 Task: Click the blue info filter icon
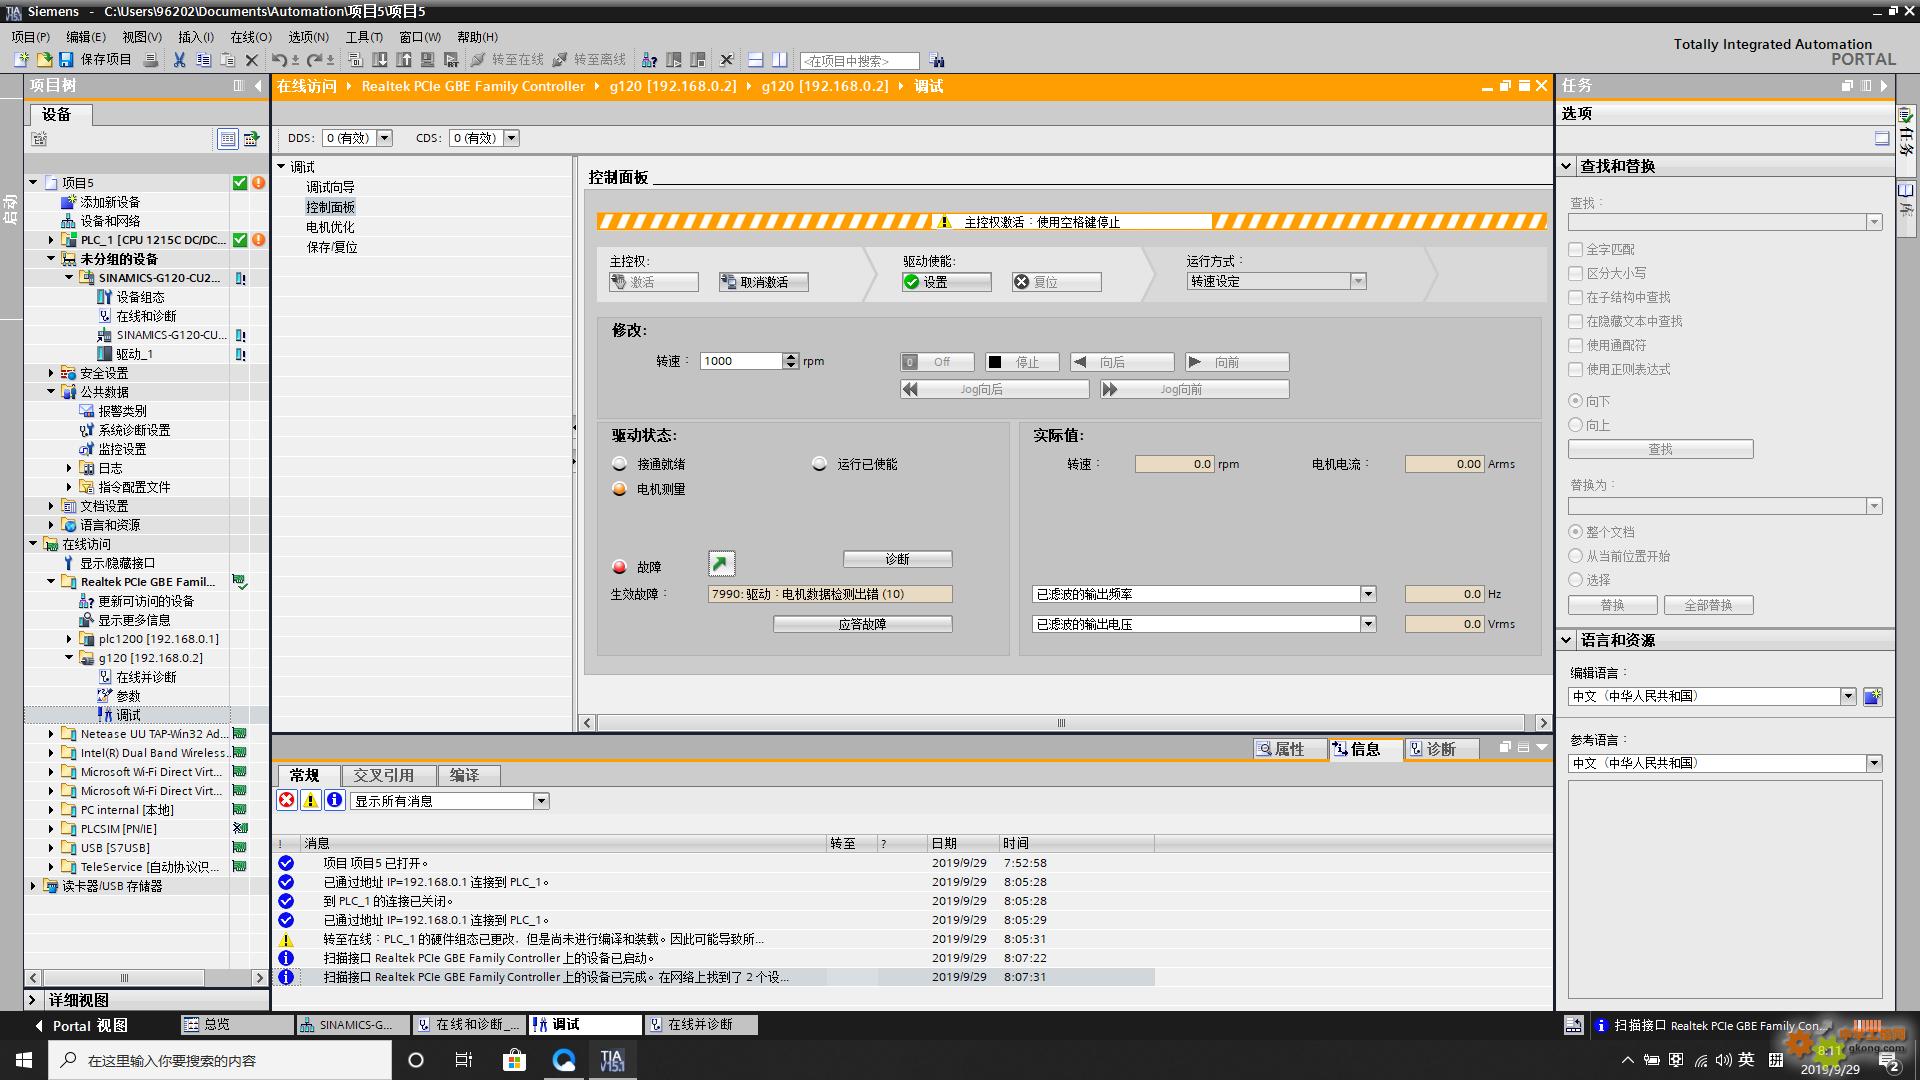coord(335,800)
